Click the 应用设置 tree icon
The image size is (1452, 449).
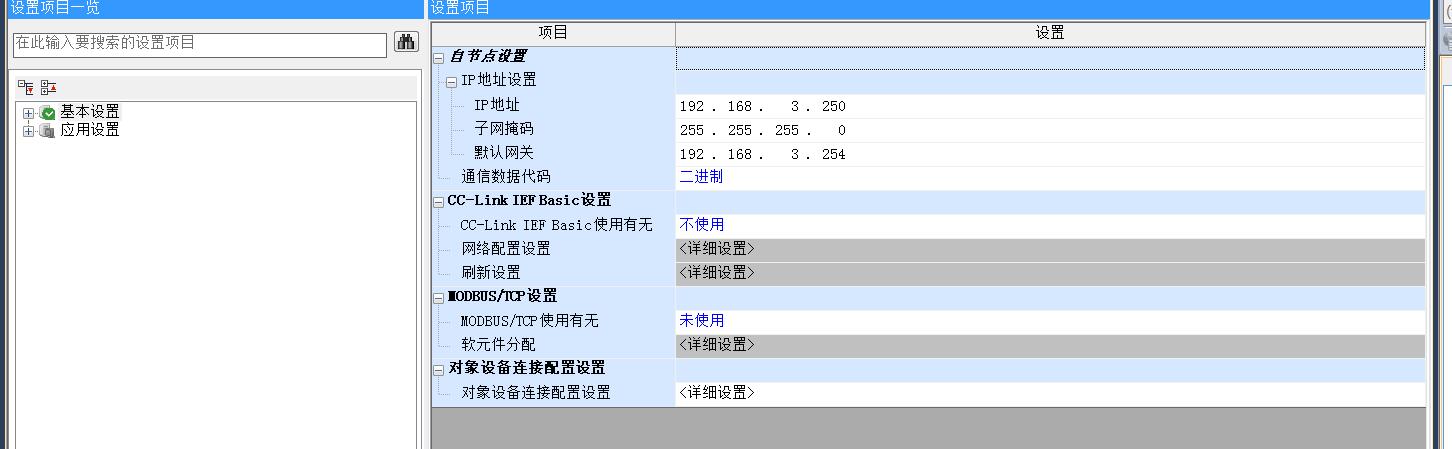point(47,131)
